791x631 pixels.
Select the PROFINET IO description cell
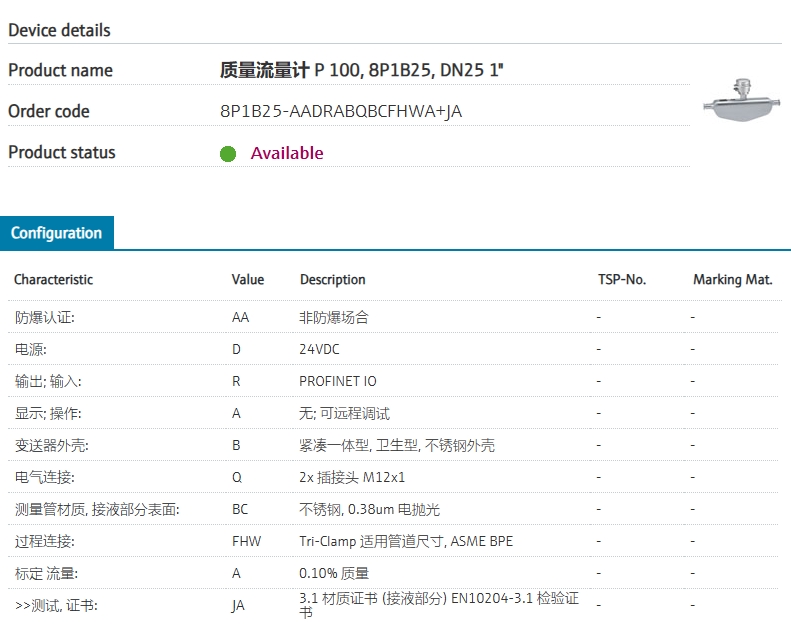point(337,381)
